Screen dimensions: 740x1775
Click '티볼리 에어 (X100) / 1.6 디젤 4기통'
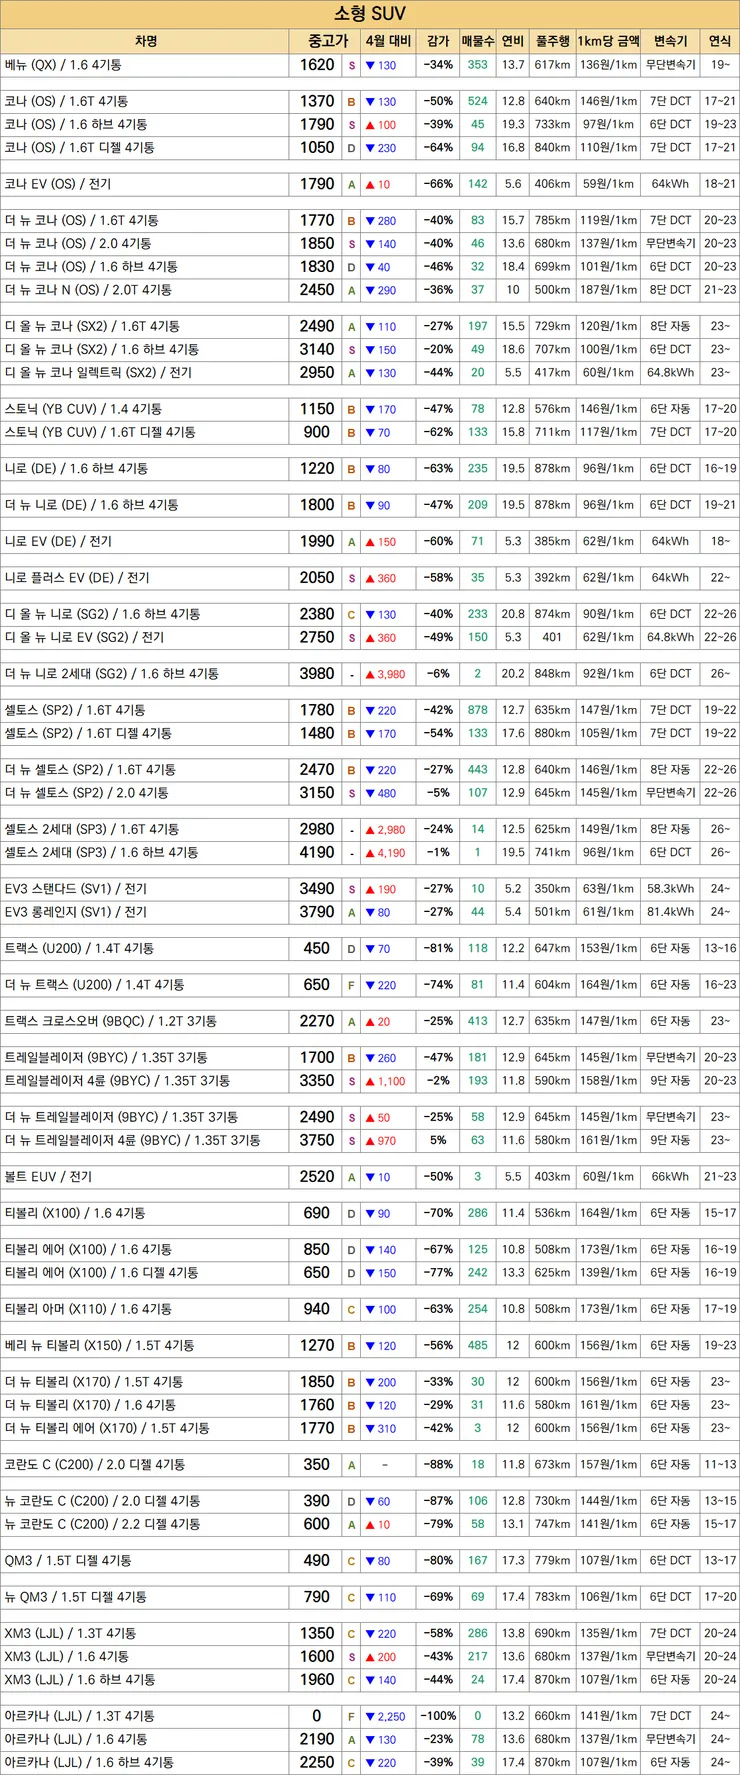[101, 1273]
